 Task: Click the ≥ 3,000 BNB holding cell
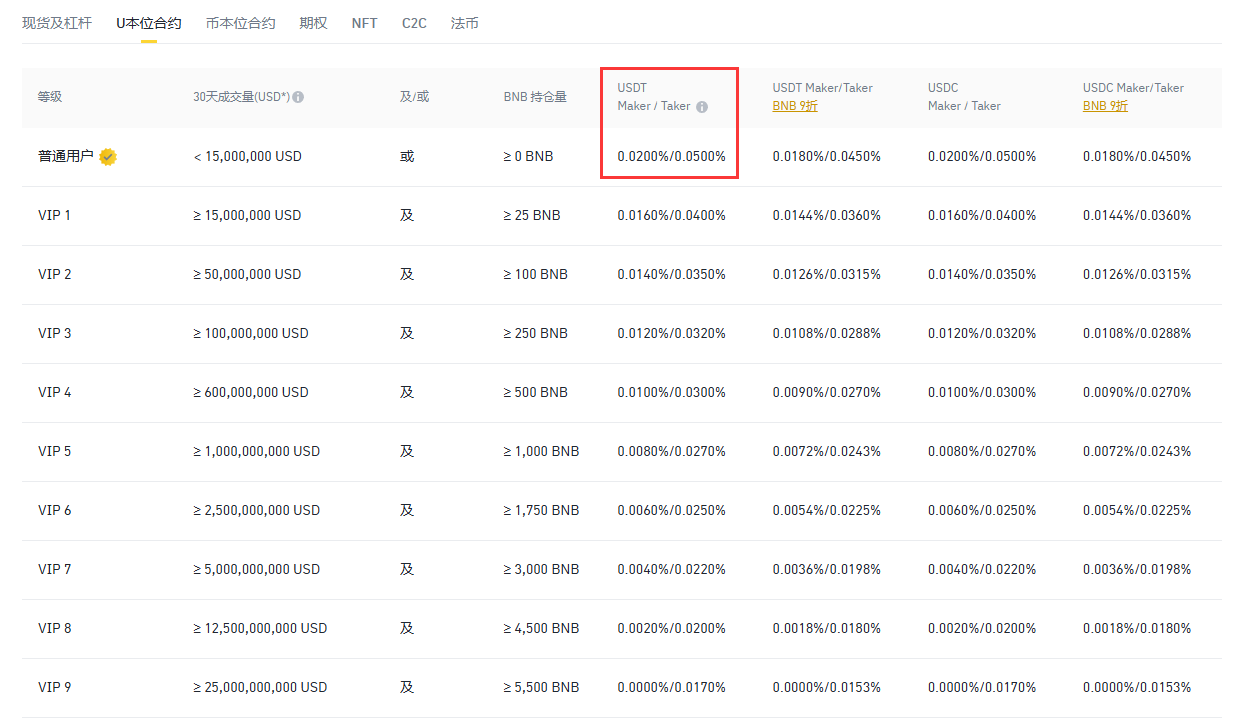[542, 569]
